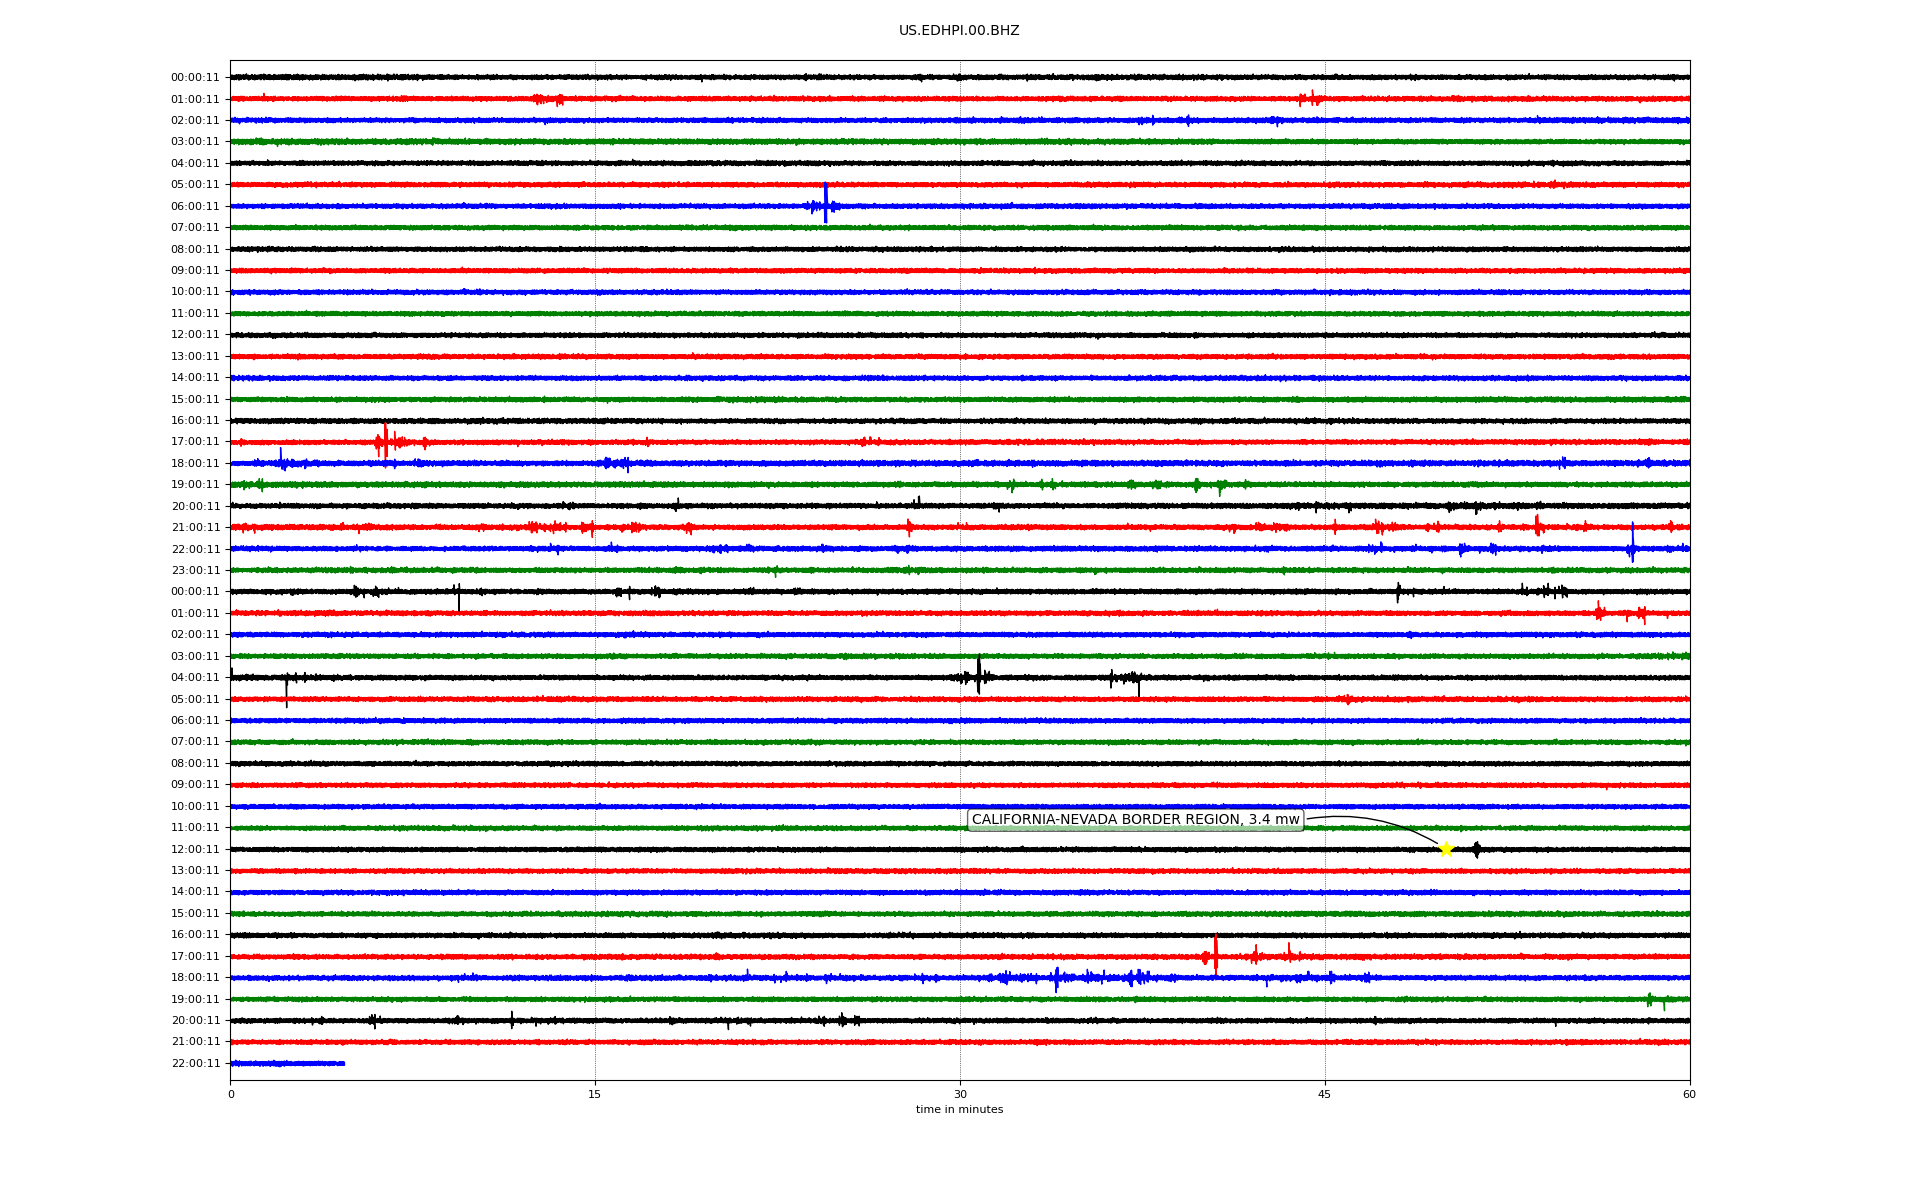Screen dimensions: 1920x1200
Task: Click the x-axis tick label 30
Action: point(960,1094)
